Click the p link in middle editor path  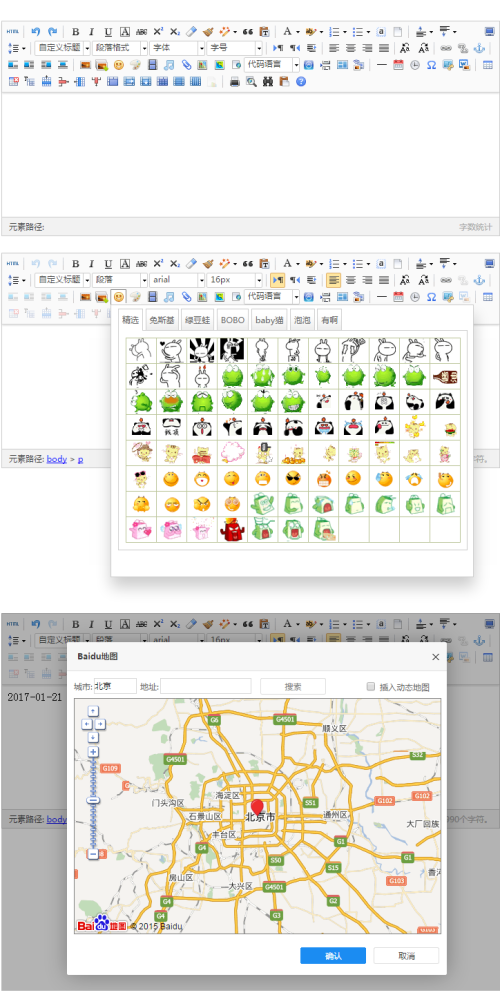[x=80, y=460]
